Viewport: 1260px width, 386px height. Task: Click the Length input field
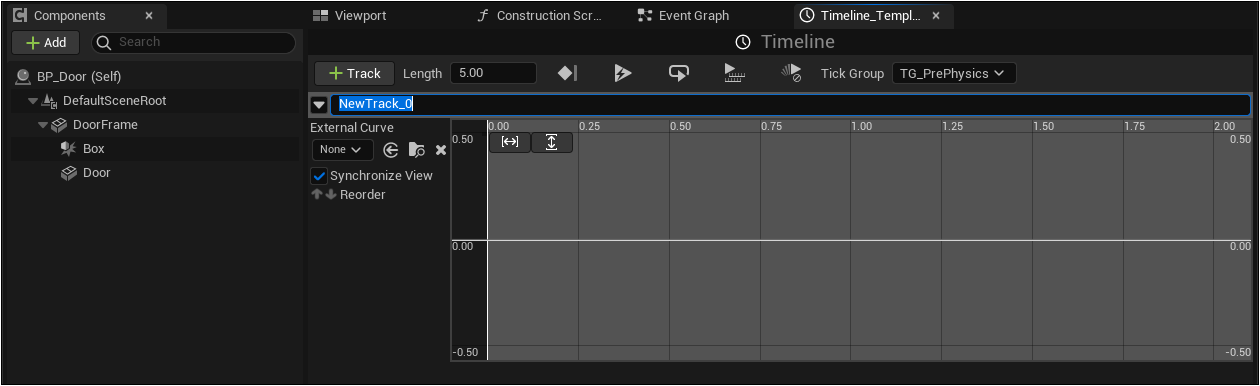[x=493, y=73]
